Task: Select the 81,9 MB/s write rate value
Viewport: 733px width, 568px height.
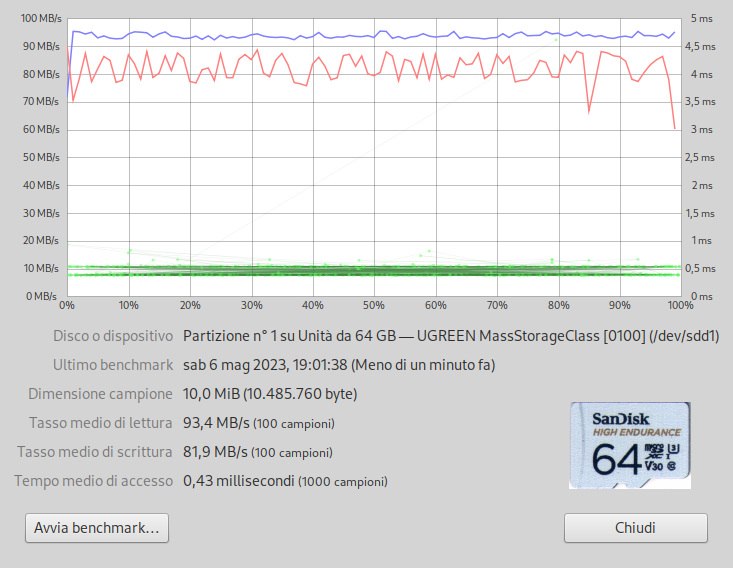Action: [215, 452]
